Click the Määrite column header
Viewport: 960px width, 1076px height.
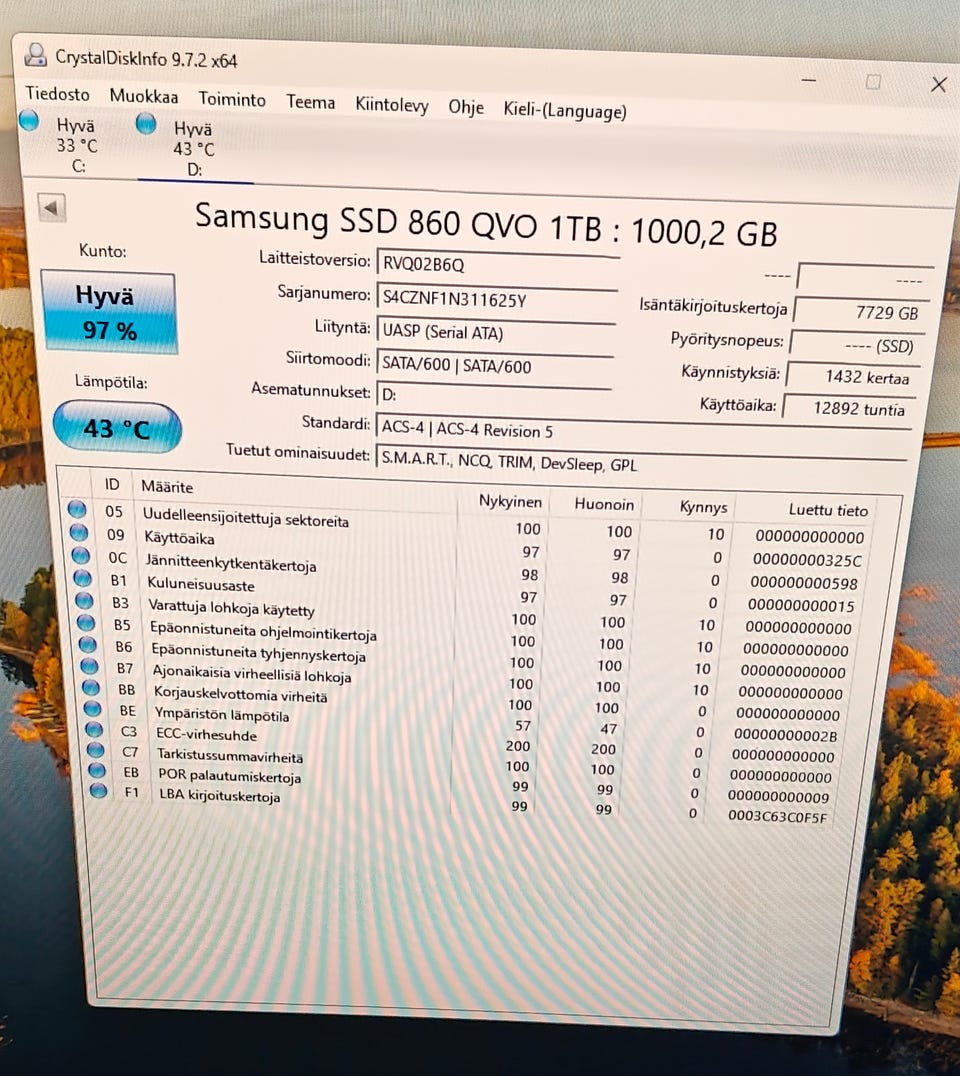click(167, 487)
